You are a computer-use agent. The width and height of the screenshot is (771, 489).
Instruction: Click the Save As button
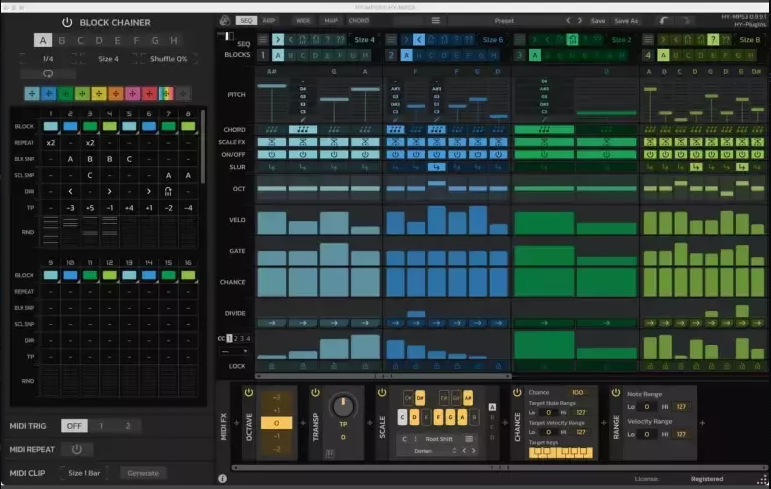click(626, 21)
